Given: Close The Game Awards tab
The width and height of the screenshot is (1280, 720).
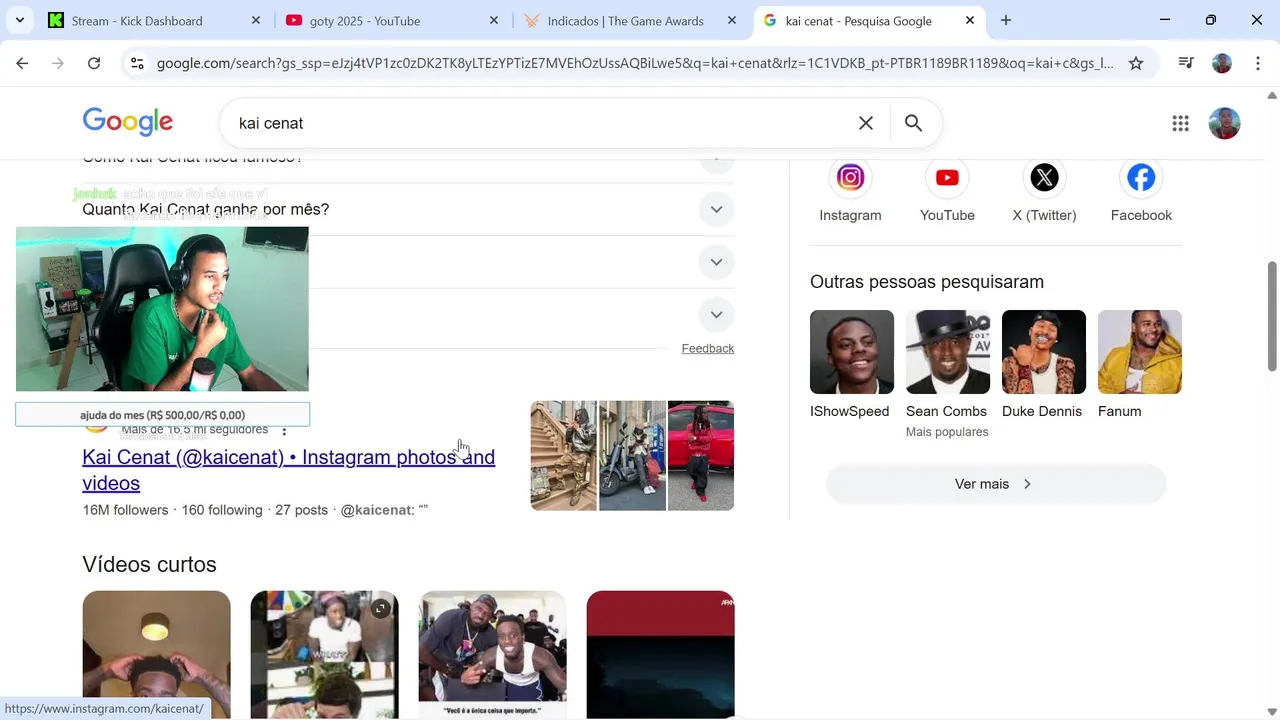Looking at the screenshot, I should pos(732,20).
